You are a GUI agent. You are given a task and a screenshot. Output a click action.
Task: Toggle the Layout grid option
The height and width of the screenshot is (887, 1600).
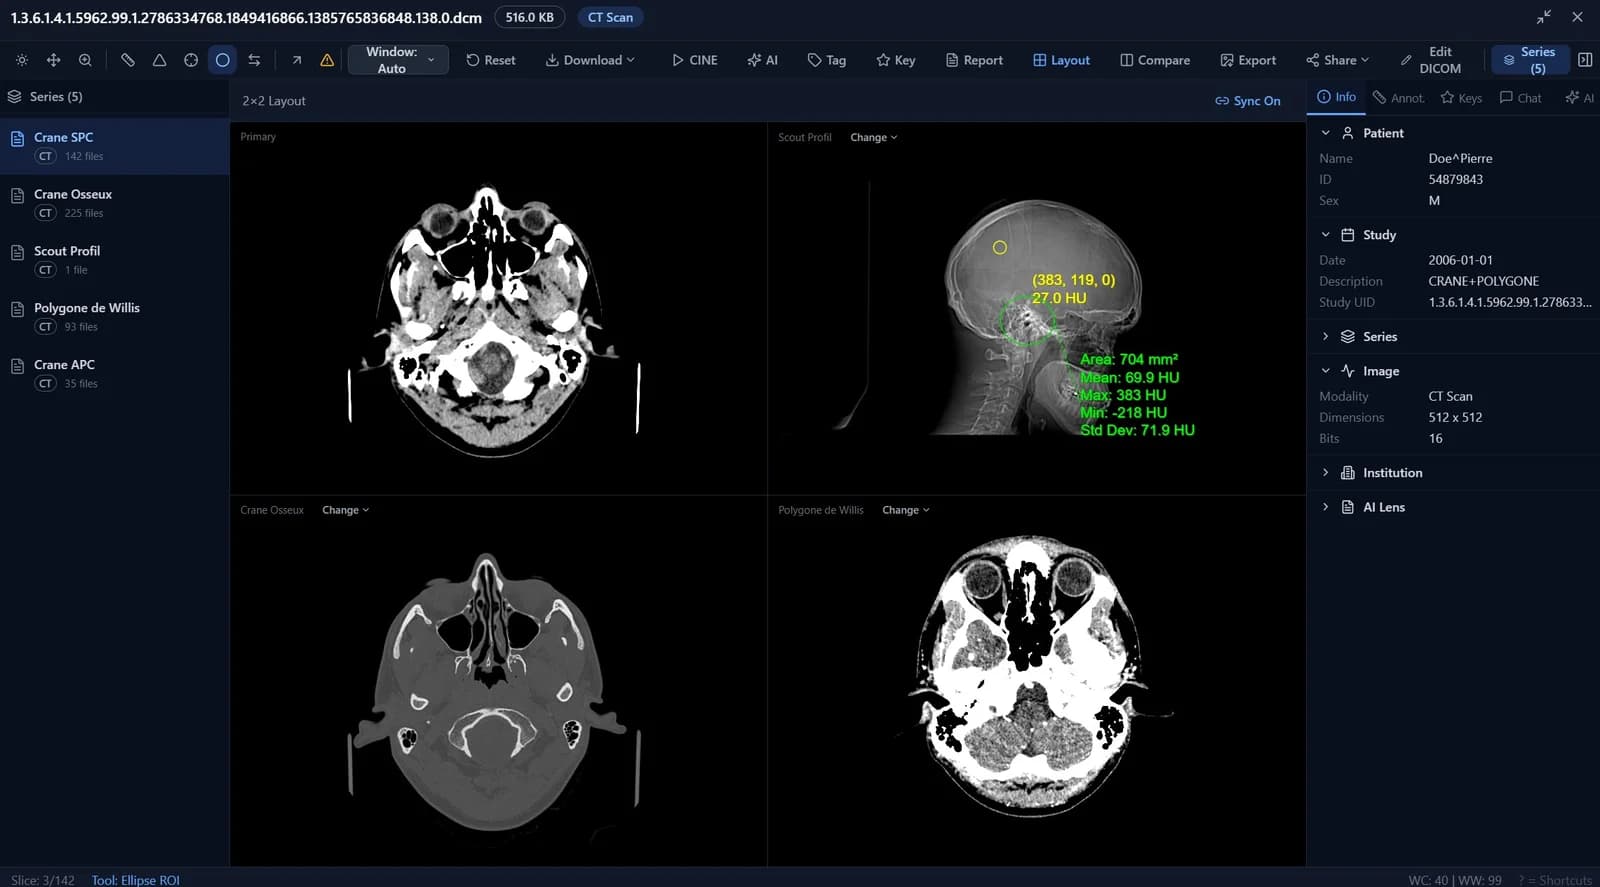(x=1061, y=60)
